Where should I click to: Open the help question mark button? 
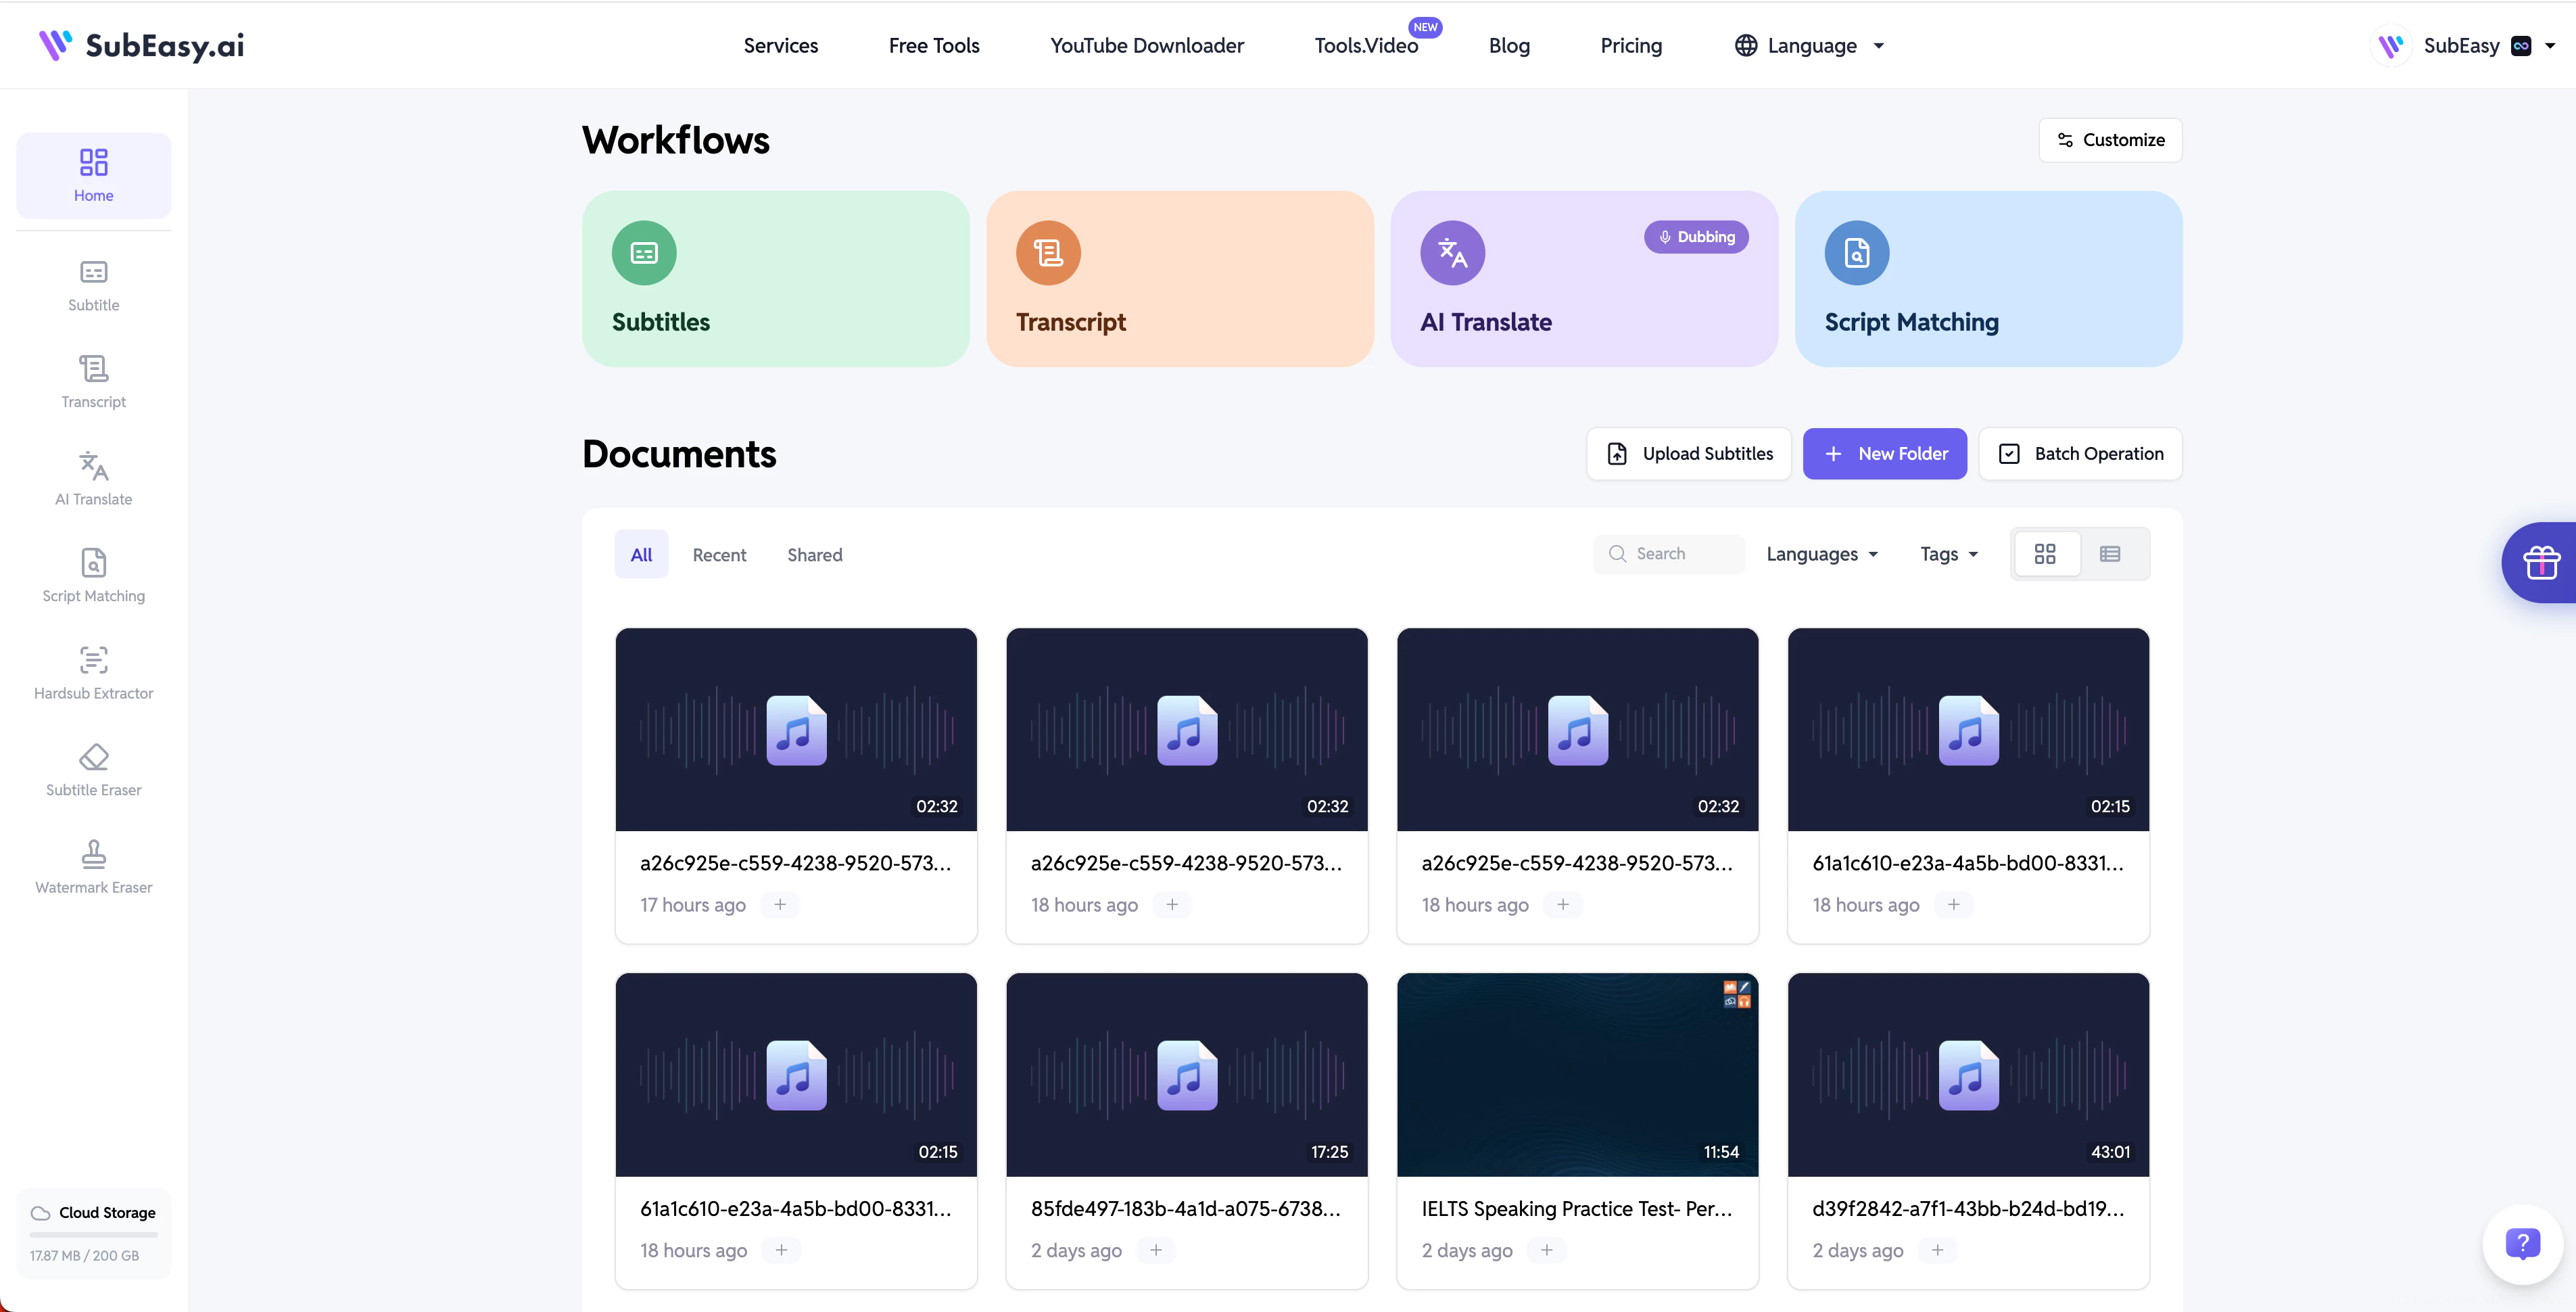[x=2523, y=1244]
